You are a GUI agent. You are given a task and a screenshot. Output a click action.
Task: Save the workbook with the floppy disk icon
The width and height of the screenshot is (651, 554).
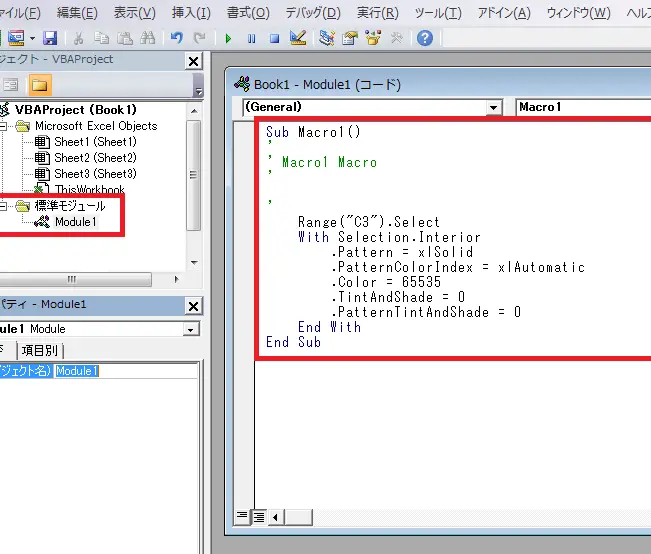click(x=50, y=38)
